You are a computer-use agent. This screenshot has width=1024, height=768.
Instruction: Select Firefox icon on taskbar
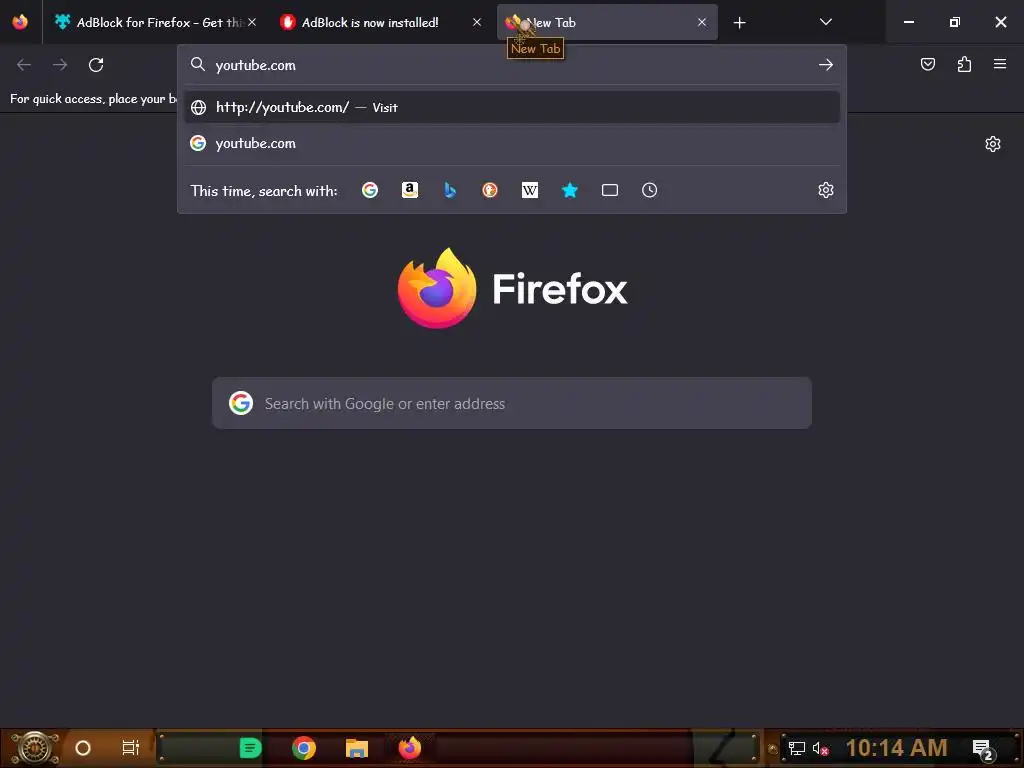point(410,748)
